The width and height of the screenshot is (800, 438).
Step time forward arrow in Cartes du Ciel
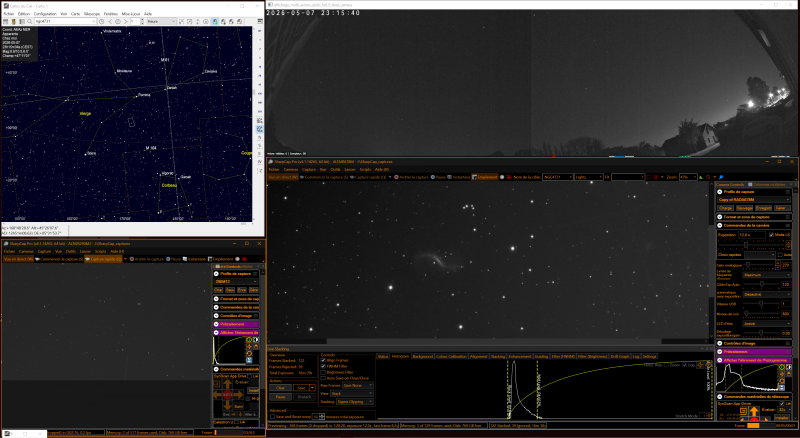click(126, 21)
